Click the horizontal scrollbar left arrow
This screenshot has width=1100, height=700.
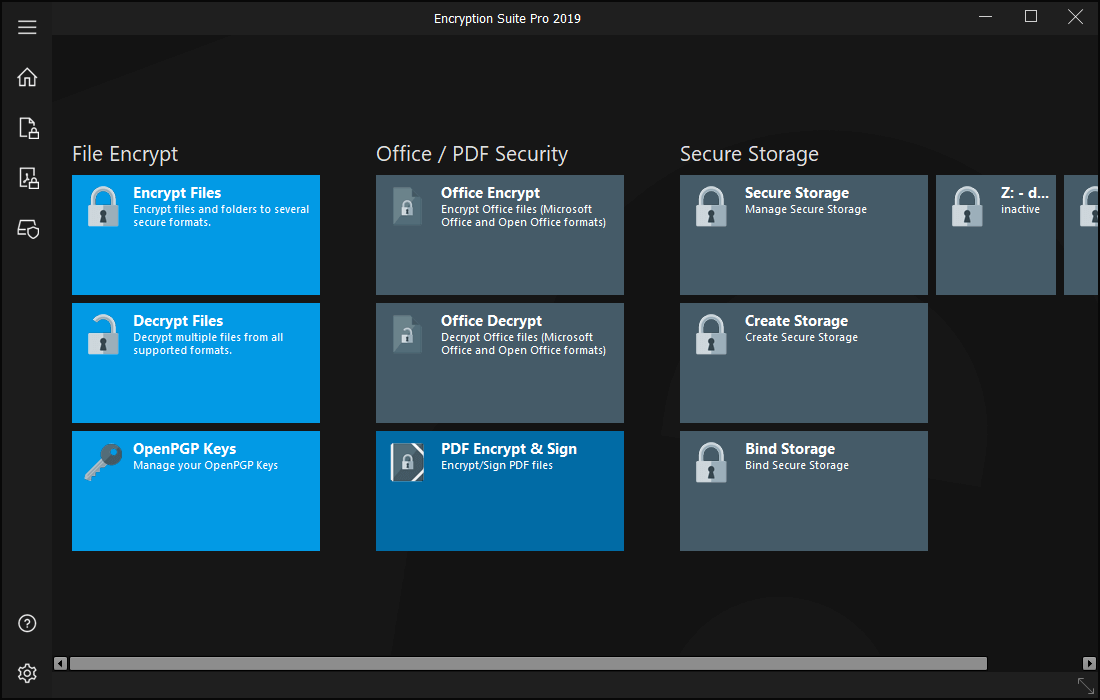(x=60, y=663)
